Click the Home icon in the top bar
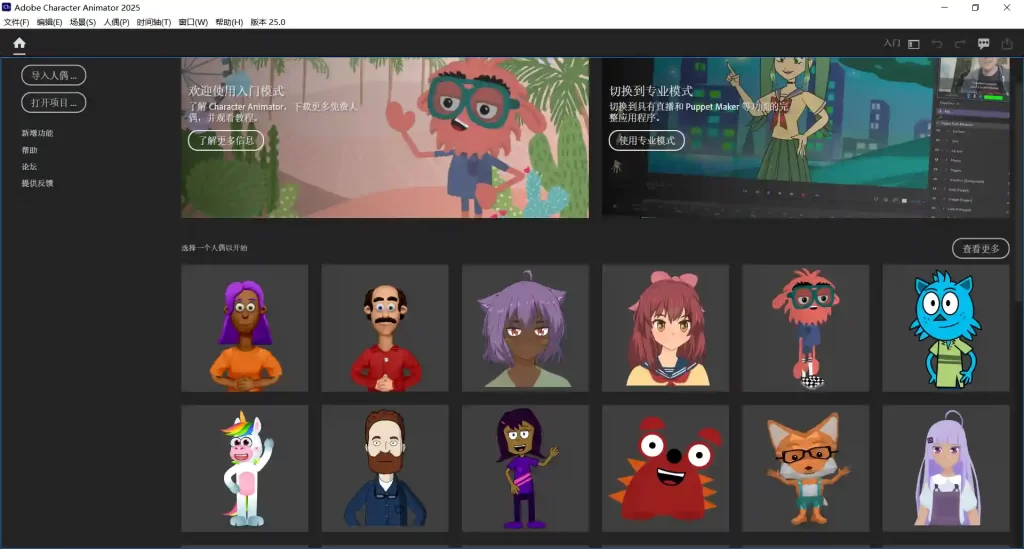The width and height of the screenshot is (1024, 549). click(19, 43)
